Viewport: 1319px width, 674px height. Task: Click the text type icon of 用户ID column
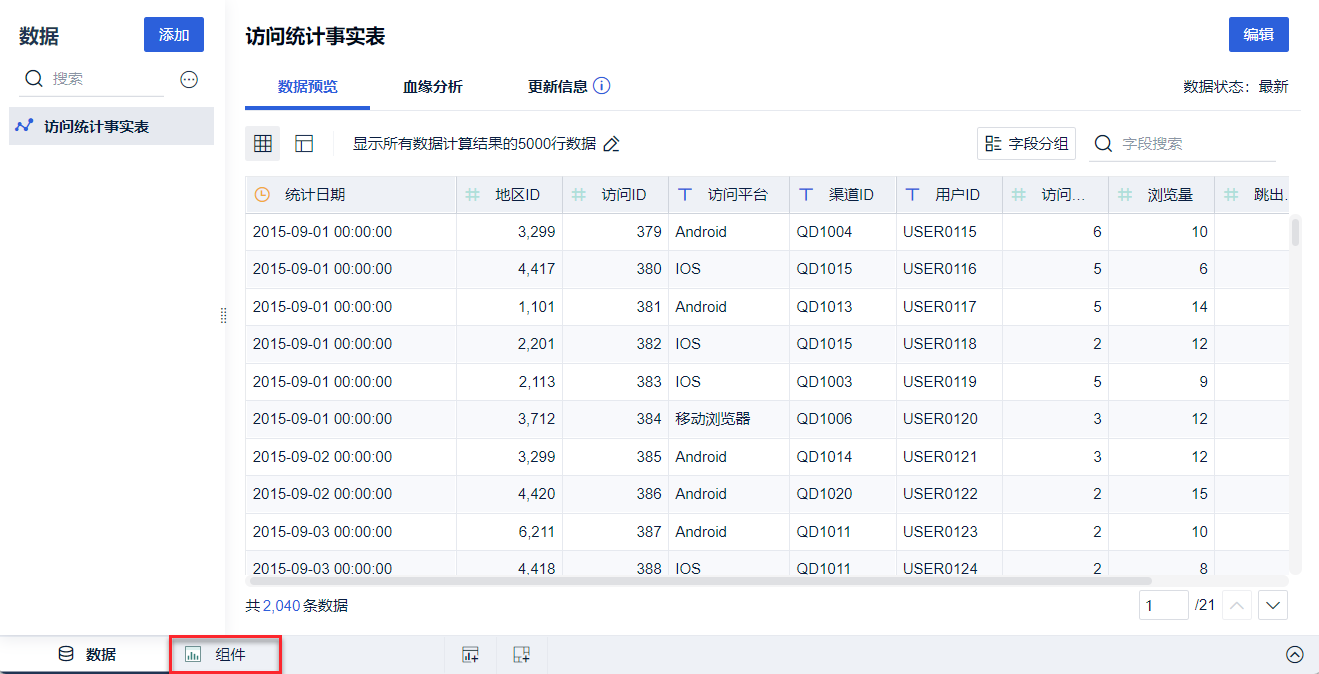(912, 195)
